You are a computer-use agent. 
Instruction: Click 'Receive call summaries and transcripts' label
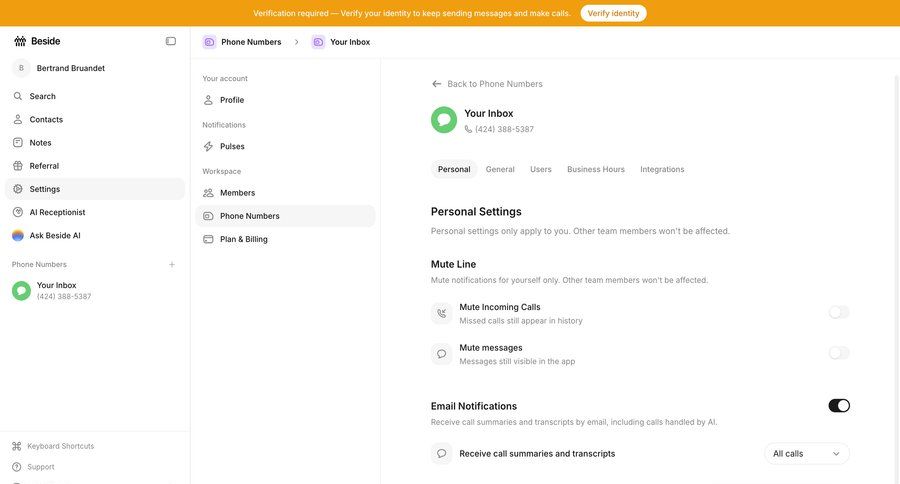tap(537, 454)
